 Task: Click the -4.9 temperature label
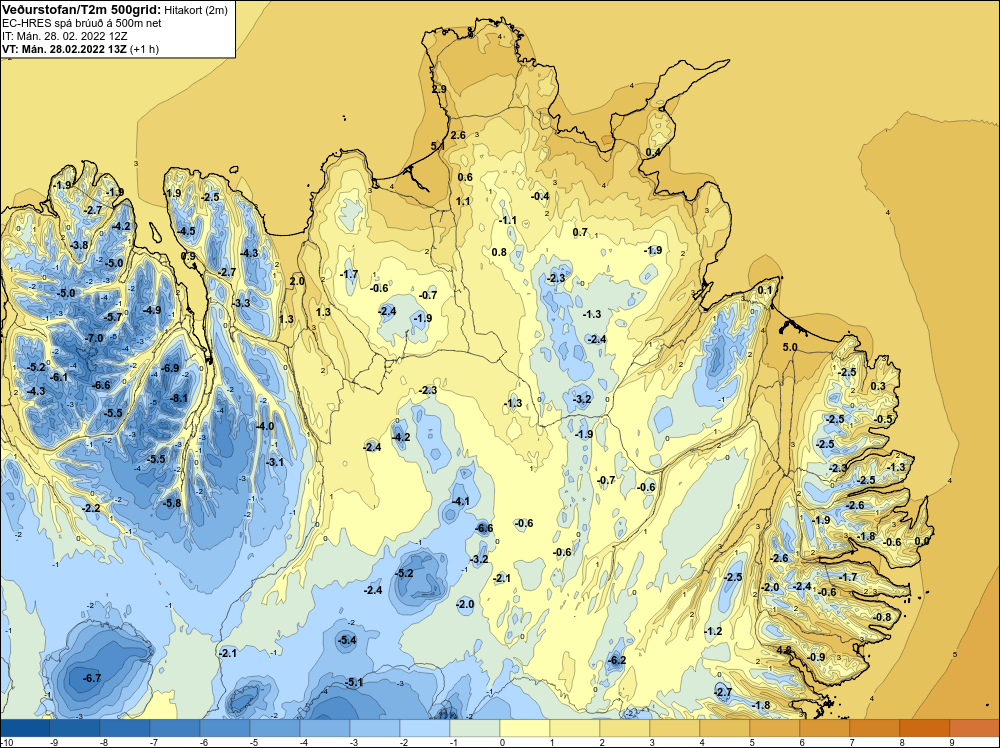(x=152, y=310)
